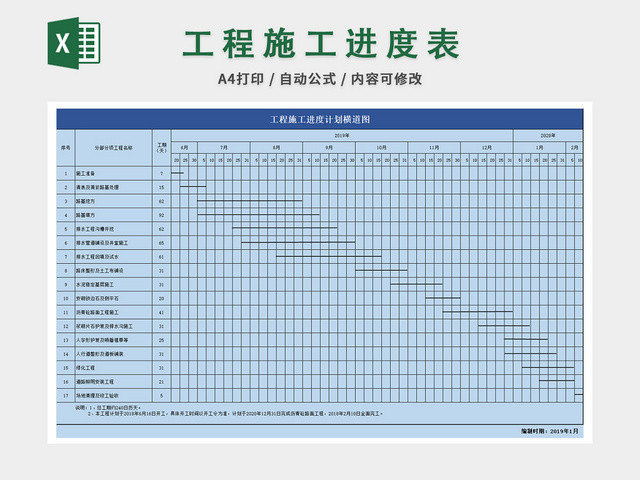640x480 pixels.
Task: Click the green Excel logo icon
Action: click(74, 43)
